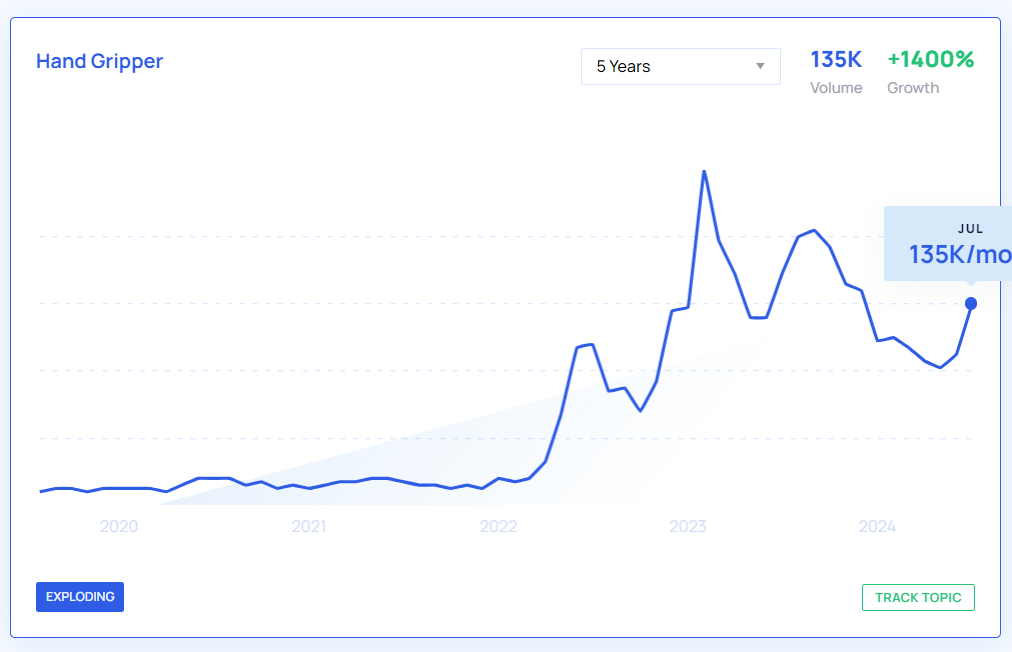Viewport: 1012px width, 652px height.
Task: Click the mid-2022 peak on the trend line
Action: coord(592,344)
